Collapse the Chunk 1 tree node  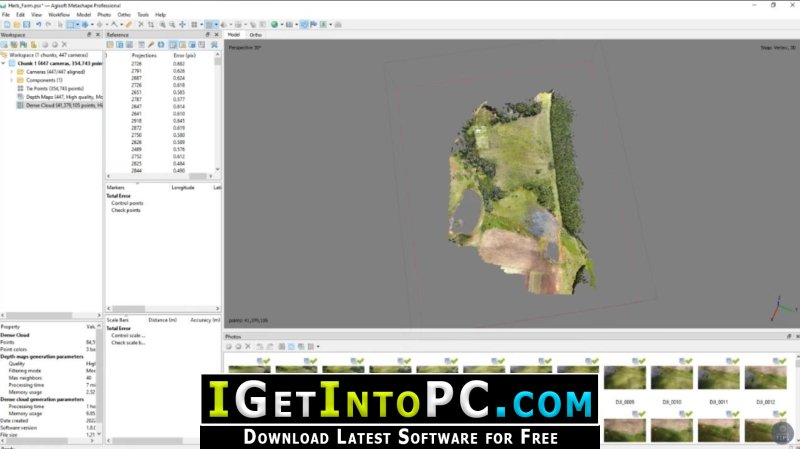(4, 63)
